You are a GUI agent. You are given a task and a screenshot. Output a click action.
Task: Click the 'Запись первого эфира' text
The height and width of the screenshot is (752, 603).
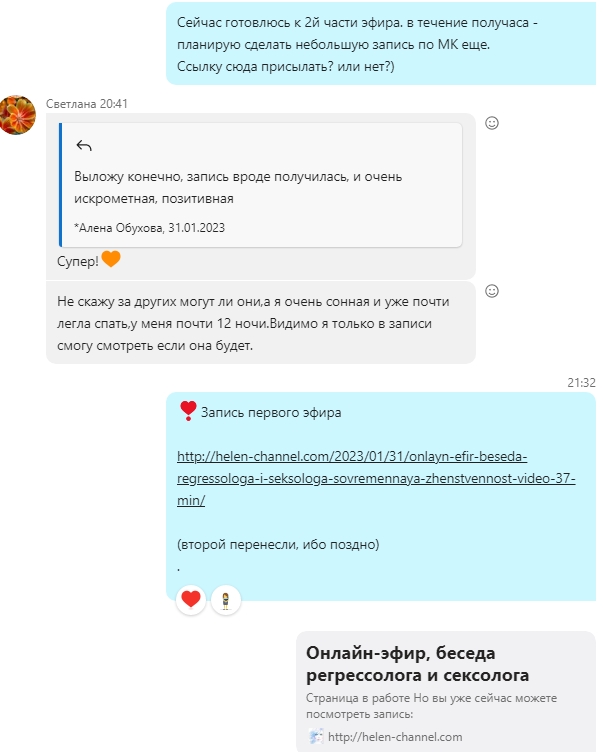click(x=271, y=412)
